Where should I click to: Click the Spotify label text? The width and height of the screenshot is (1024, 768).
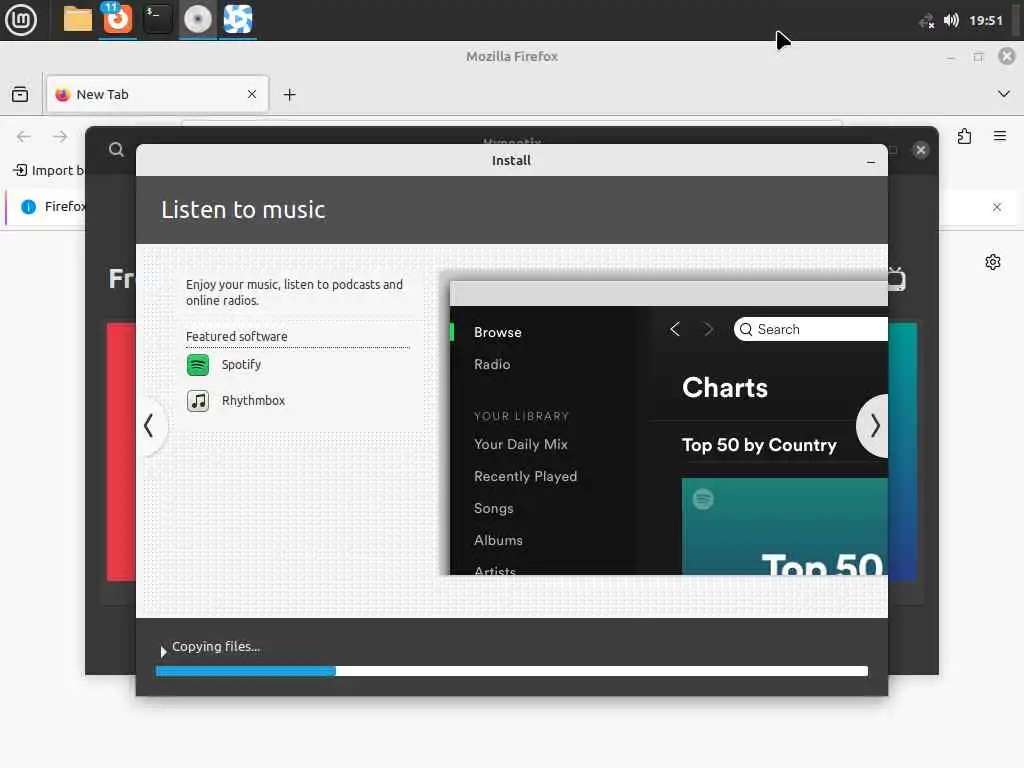[x=241, y=364]
